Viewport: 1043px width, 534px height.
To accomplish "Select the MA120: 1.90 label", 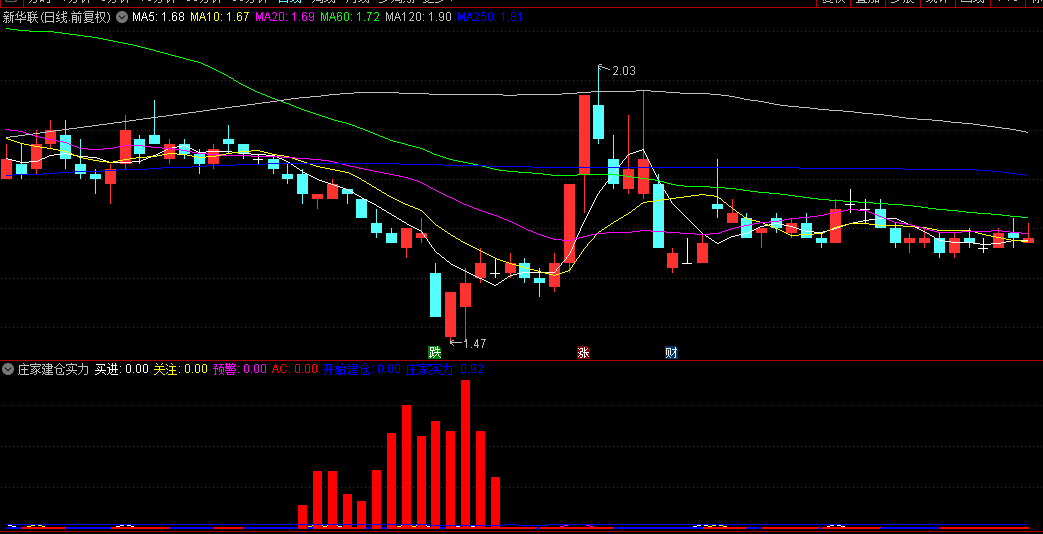I will point(418,17).
